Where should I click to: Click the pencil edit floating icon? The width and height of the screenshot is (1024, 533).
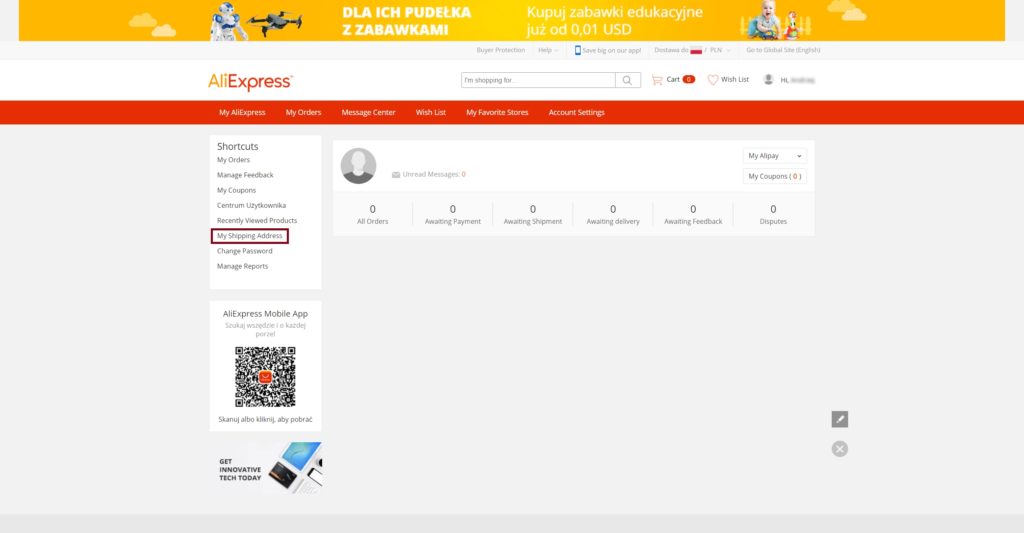840,419
